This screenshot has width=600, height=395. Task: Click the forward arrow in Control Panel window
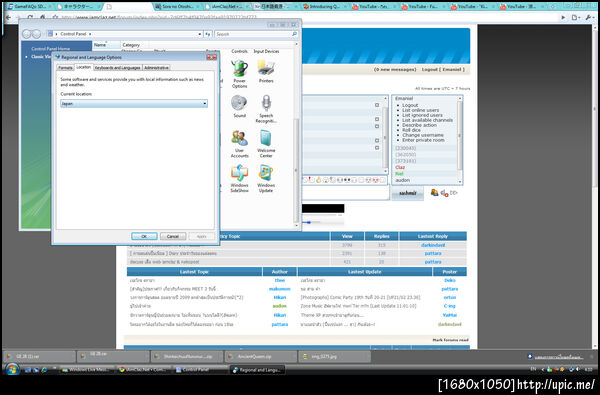pyautogui.click(x=36, y=34)
